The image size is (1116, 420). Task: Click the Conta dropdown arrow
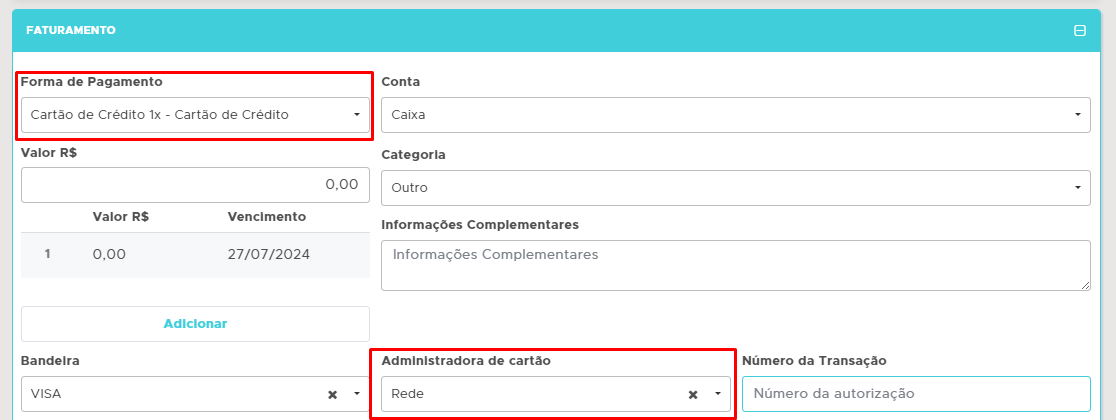[x=1077, y=115]
